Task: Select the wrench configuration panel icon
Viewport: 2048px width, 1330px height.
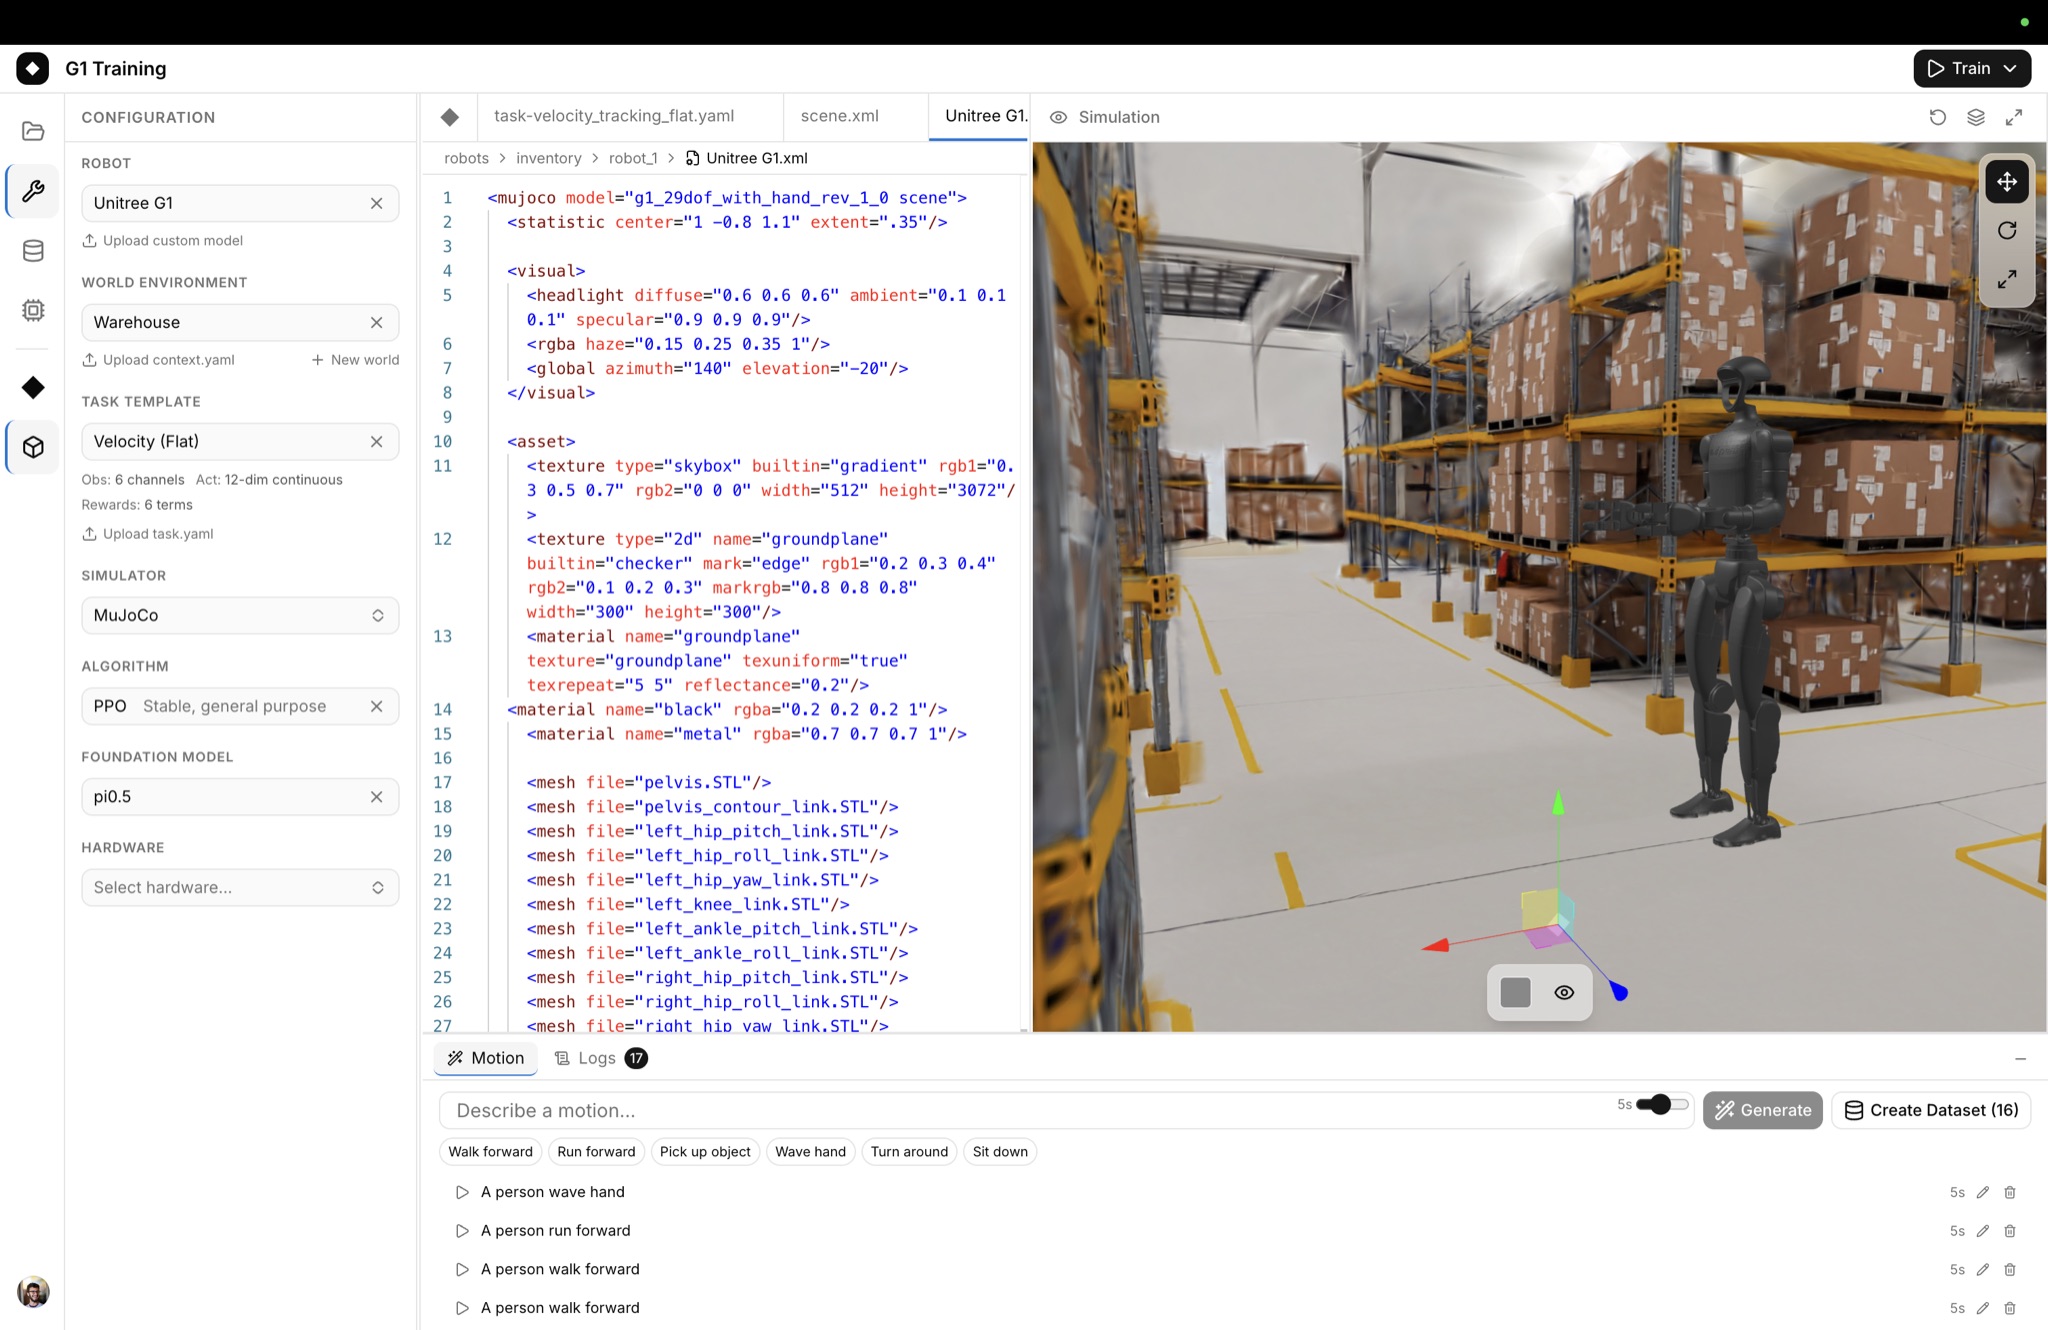Action: pyautogui.click(x=33, y=191)
